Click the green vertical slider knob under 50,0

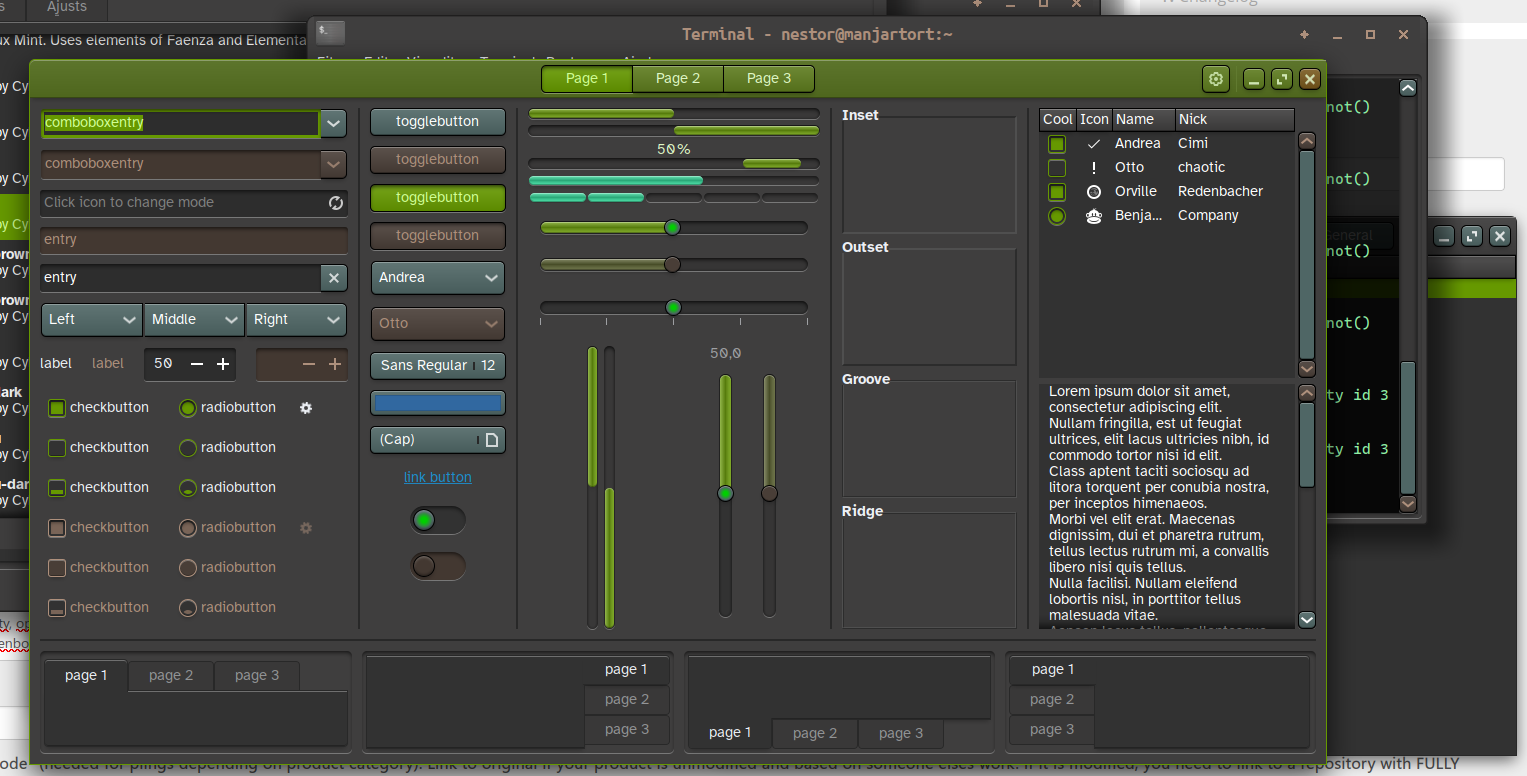pyautogui.click(x=726, y=494)
